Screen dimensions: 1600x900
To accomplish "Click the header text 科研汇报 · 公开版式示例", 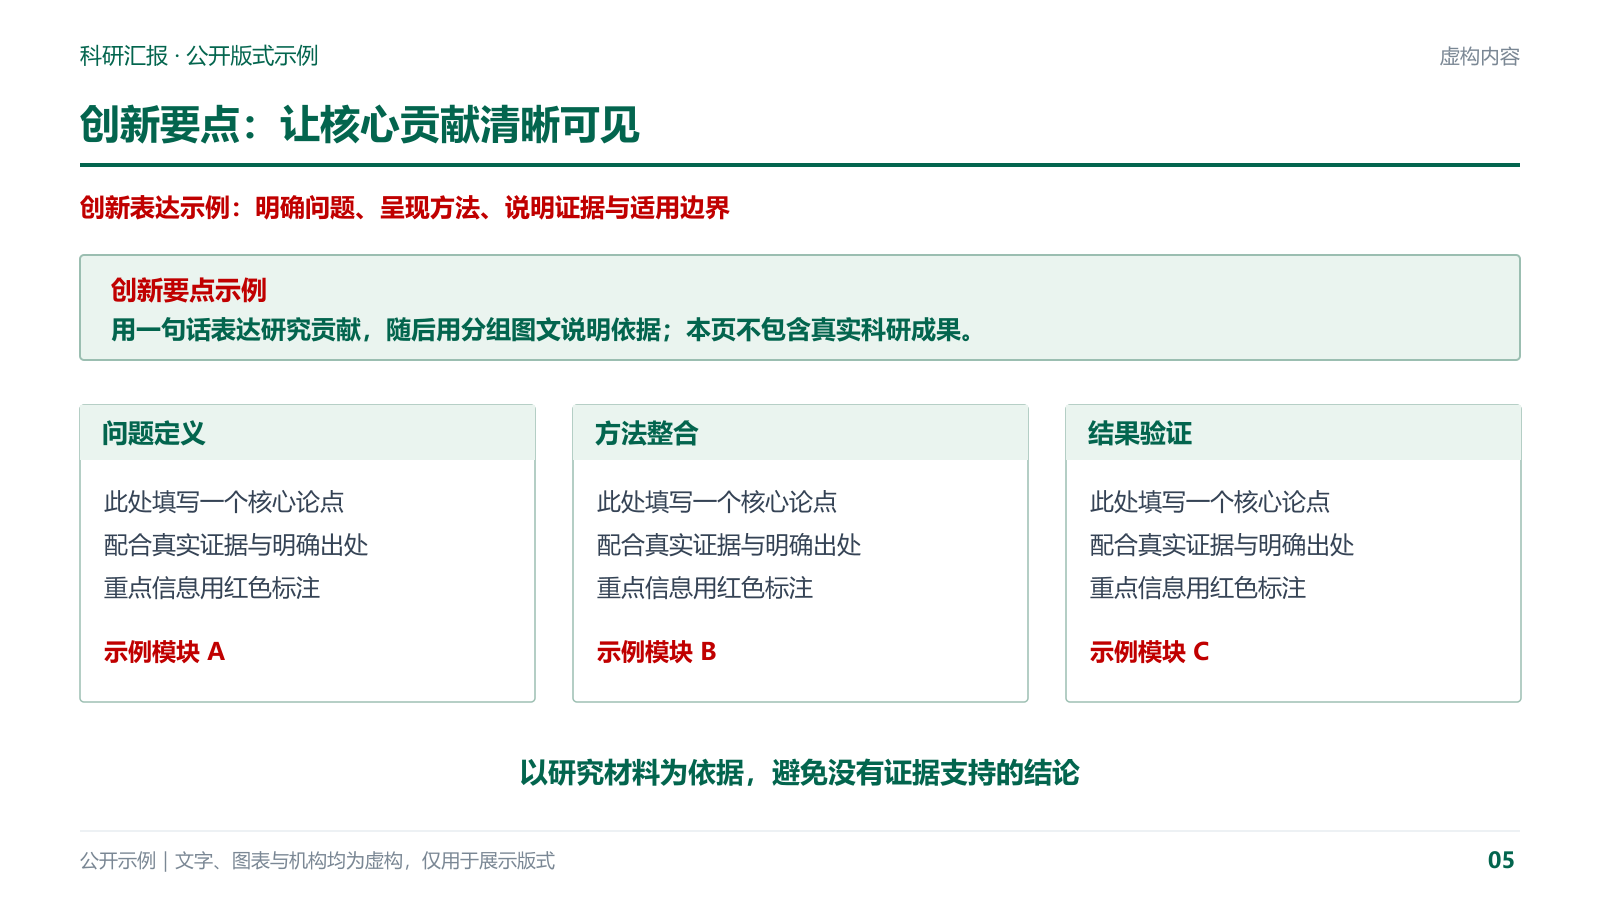I will (199, 56).
